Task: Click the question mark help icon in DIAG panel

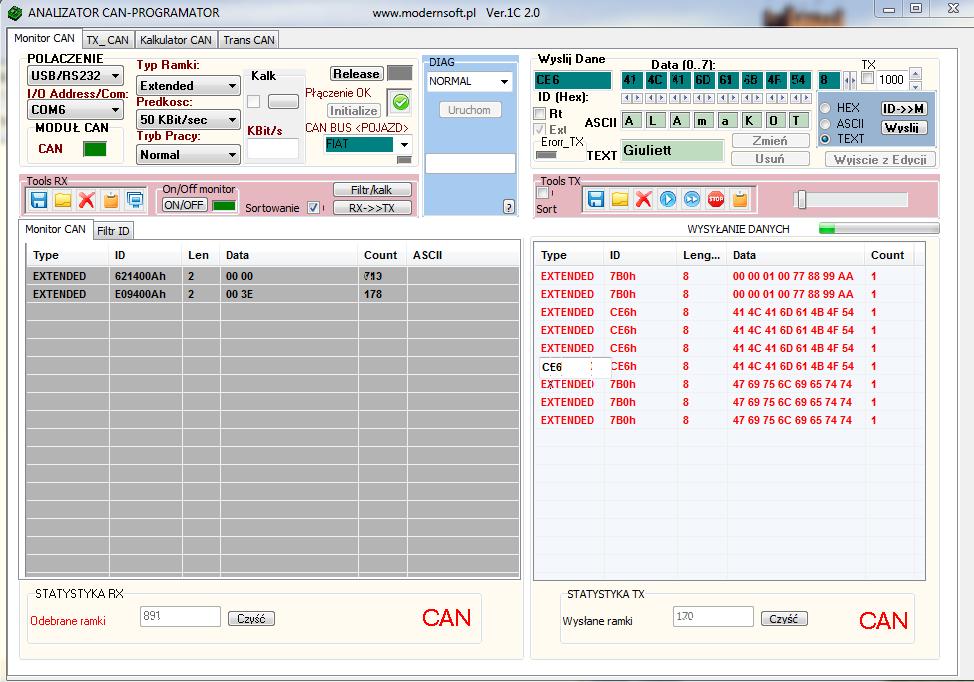Action: click(509, 207)
